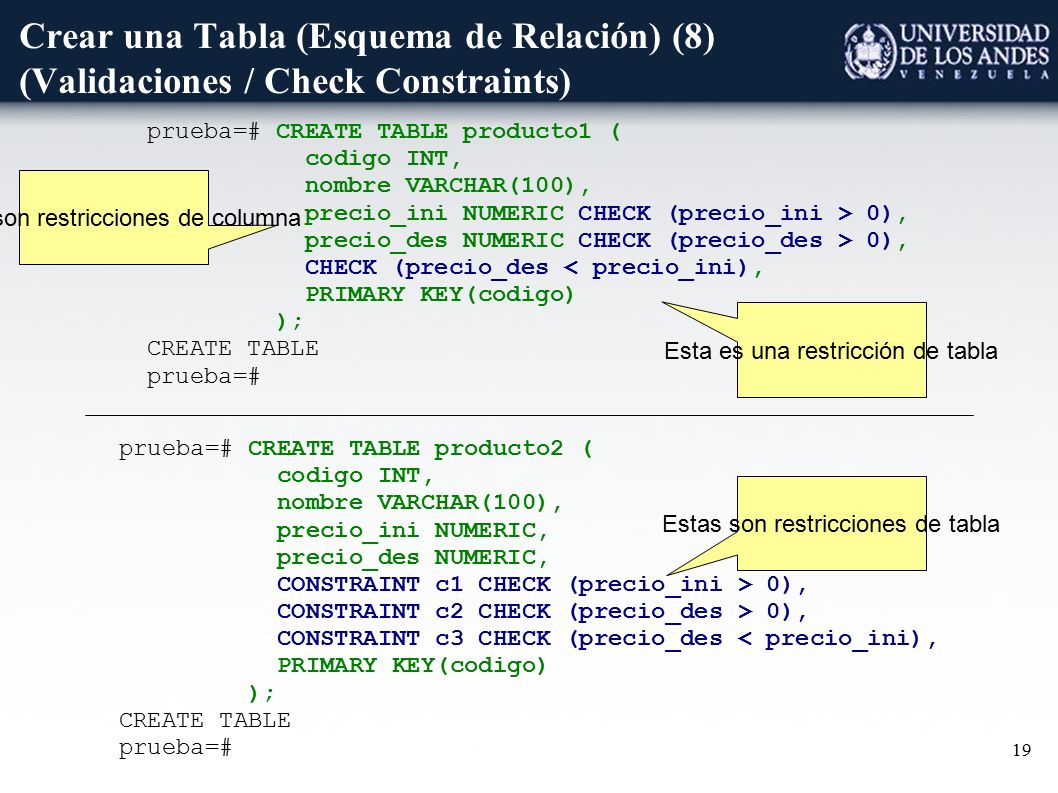The width and height of the screenshot is (1058, 793).
Task: Click 'PRIMARY KEY(codigo)' in the producto1 block
Action: [x=439, y=294]
